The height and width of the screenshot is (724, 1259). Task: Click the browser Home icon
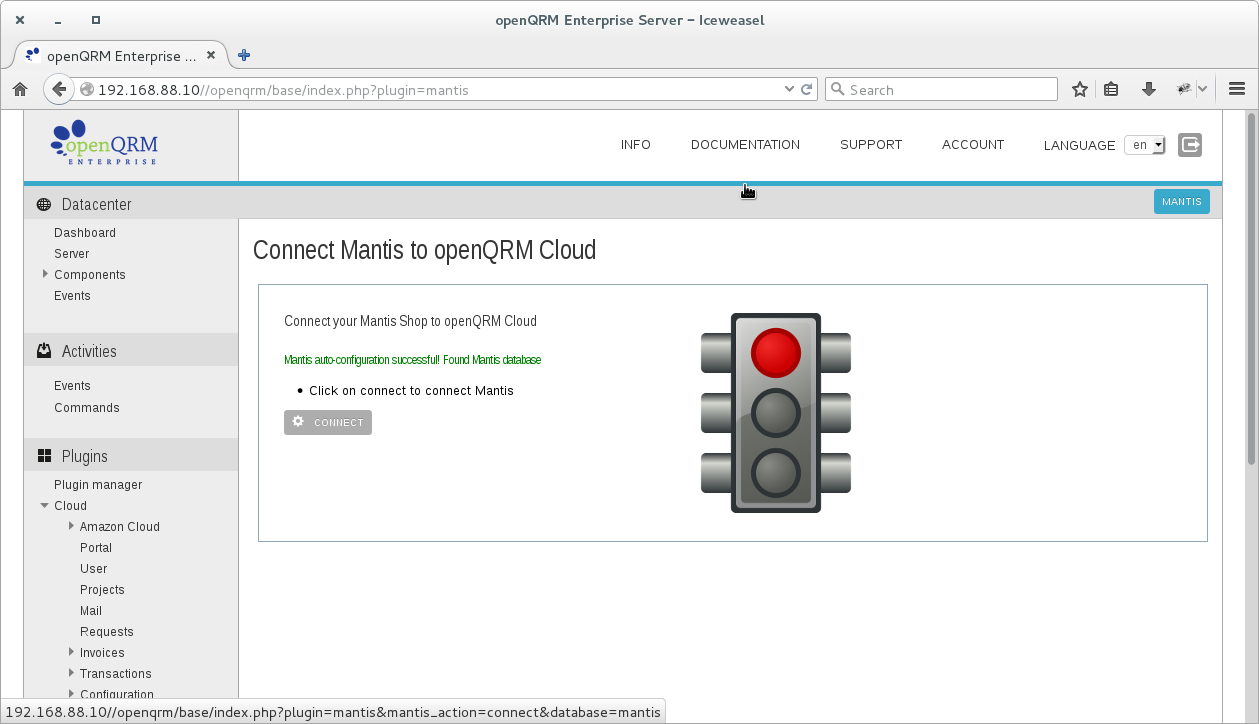coord(20,89)
